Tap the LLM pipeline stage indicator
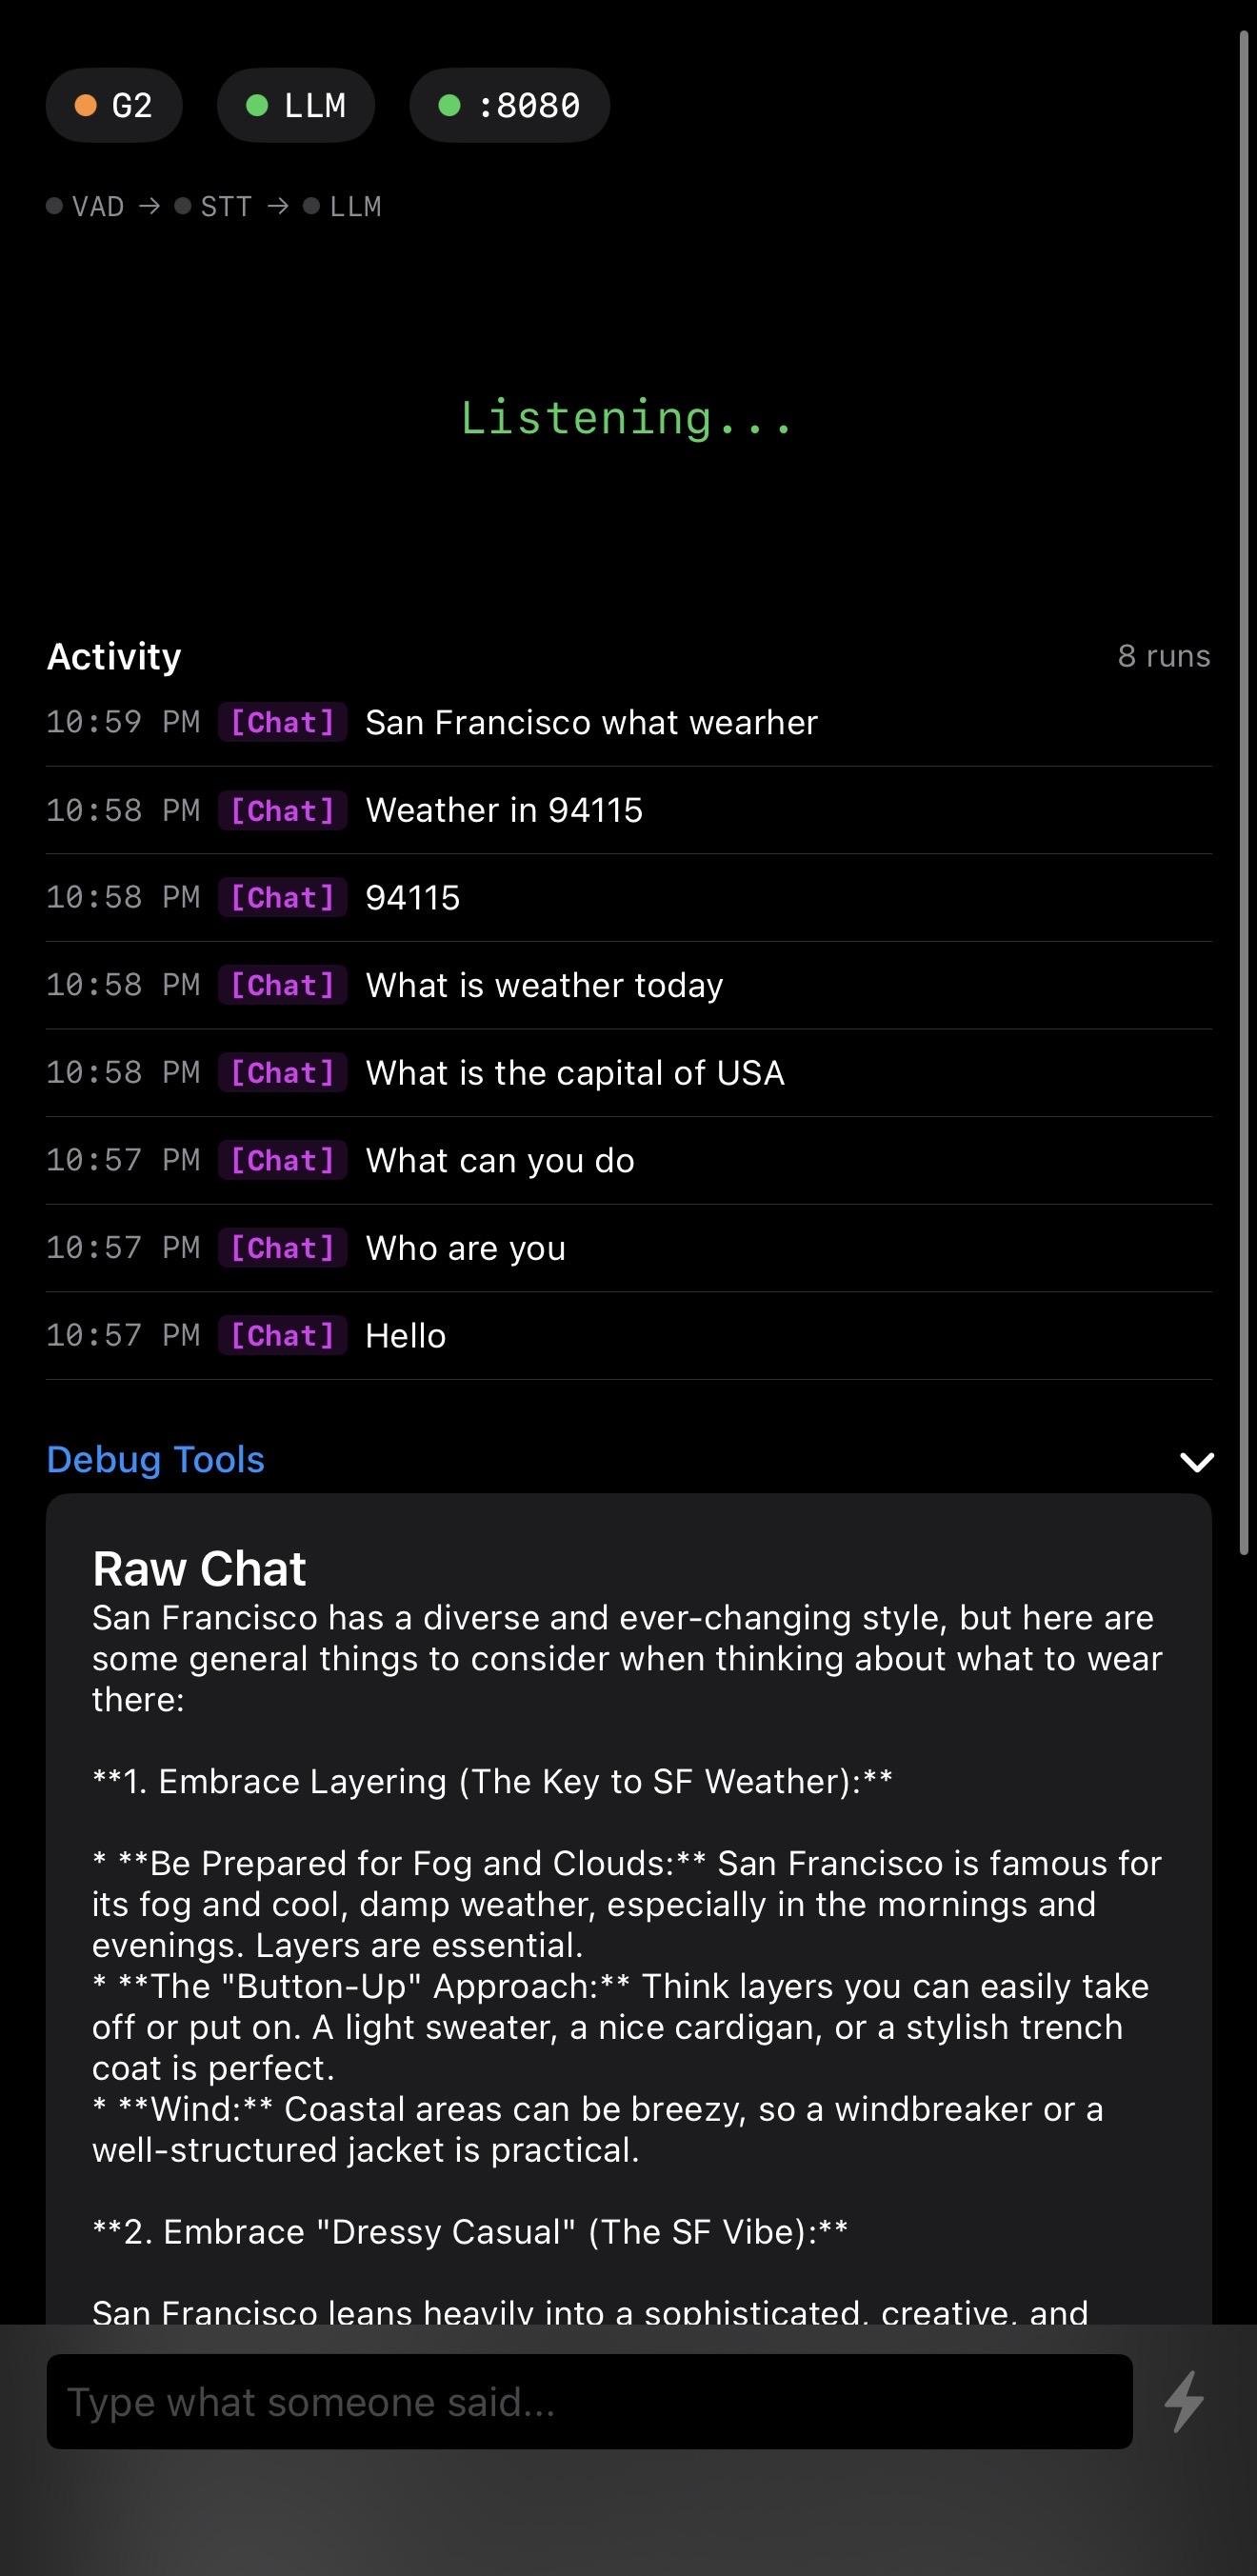The height and width of the screenshot is (2576, 1257). tap(343, 207)
